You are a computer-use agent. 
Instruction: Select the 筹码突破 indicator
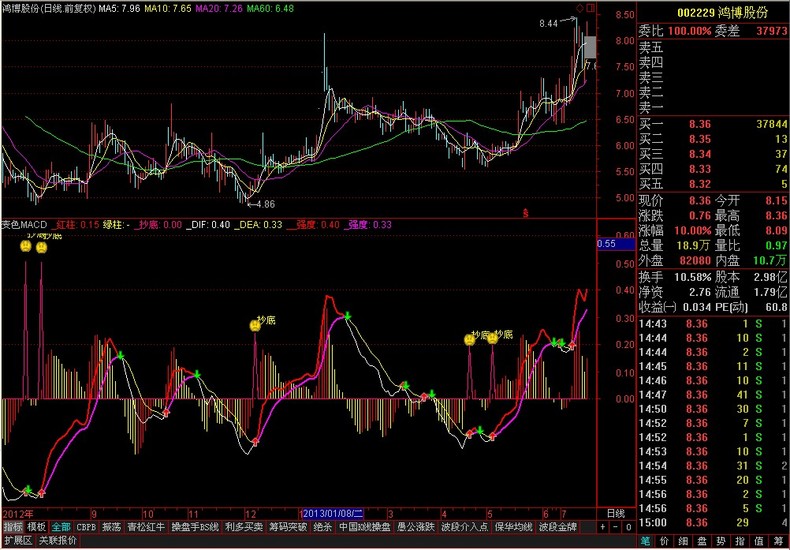pos(288,526)
